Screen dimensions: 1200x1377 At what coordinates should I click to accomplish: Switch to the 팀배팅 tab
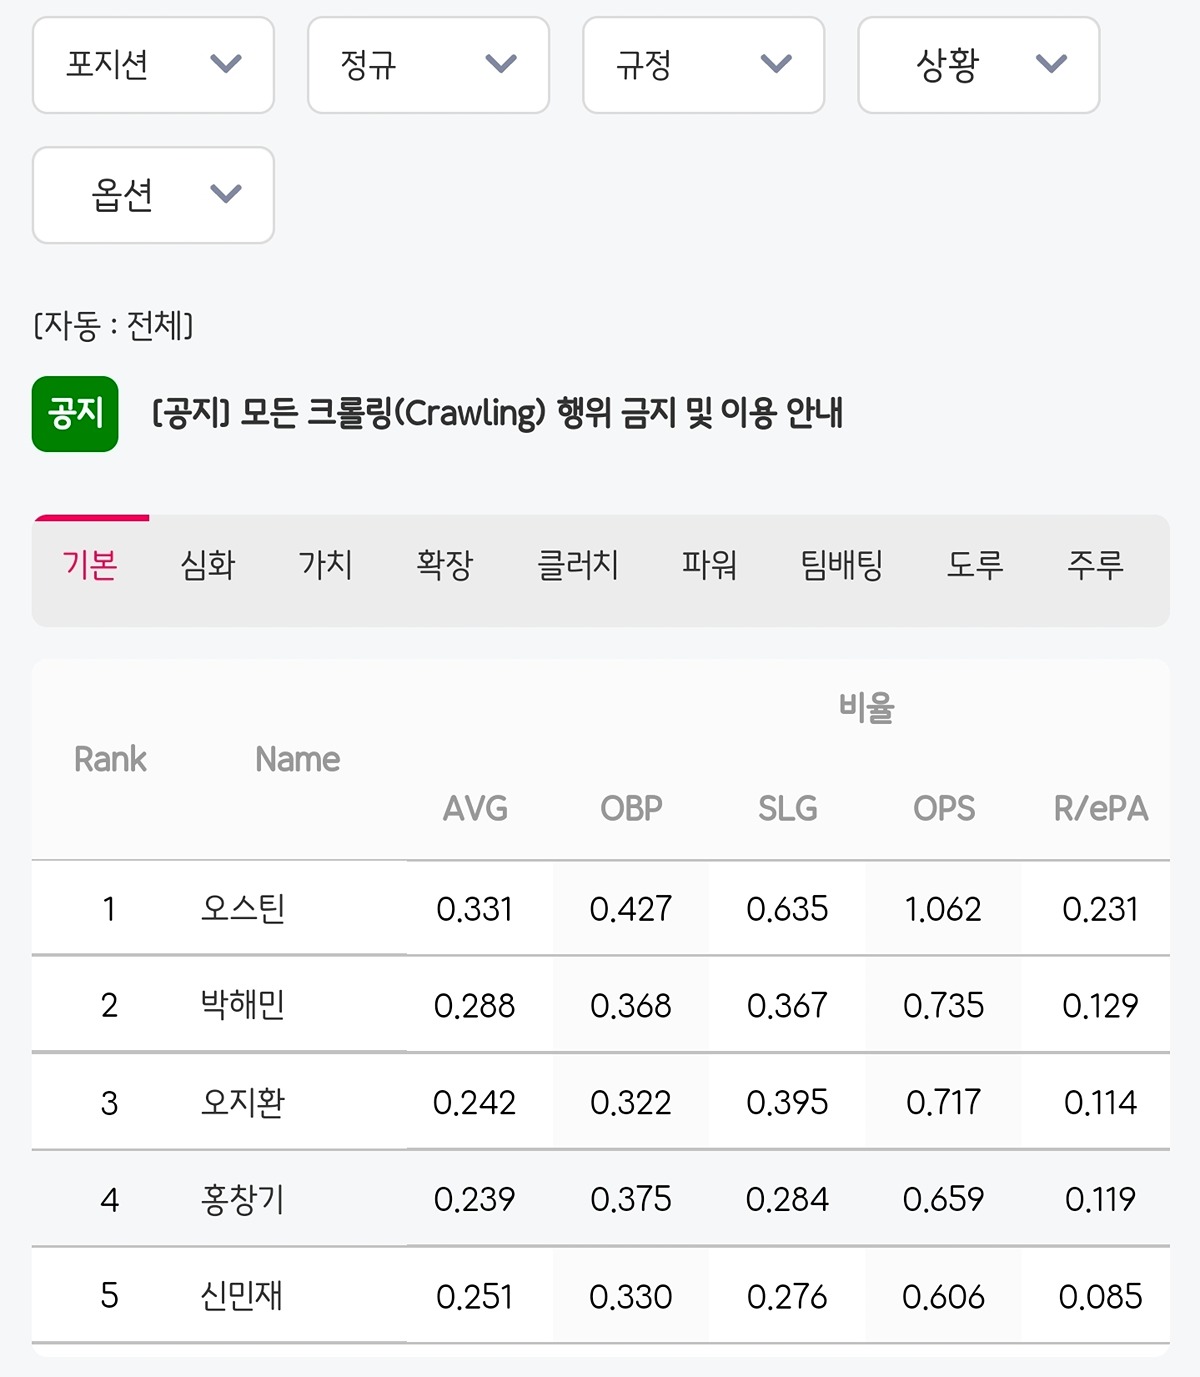(x=842, y=565)
